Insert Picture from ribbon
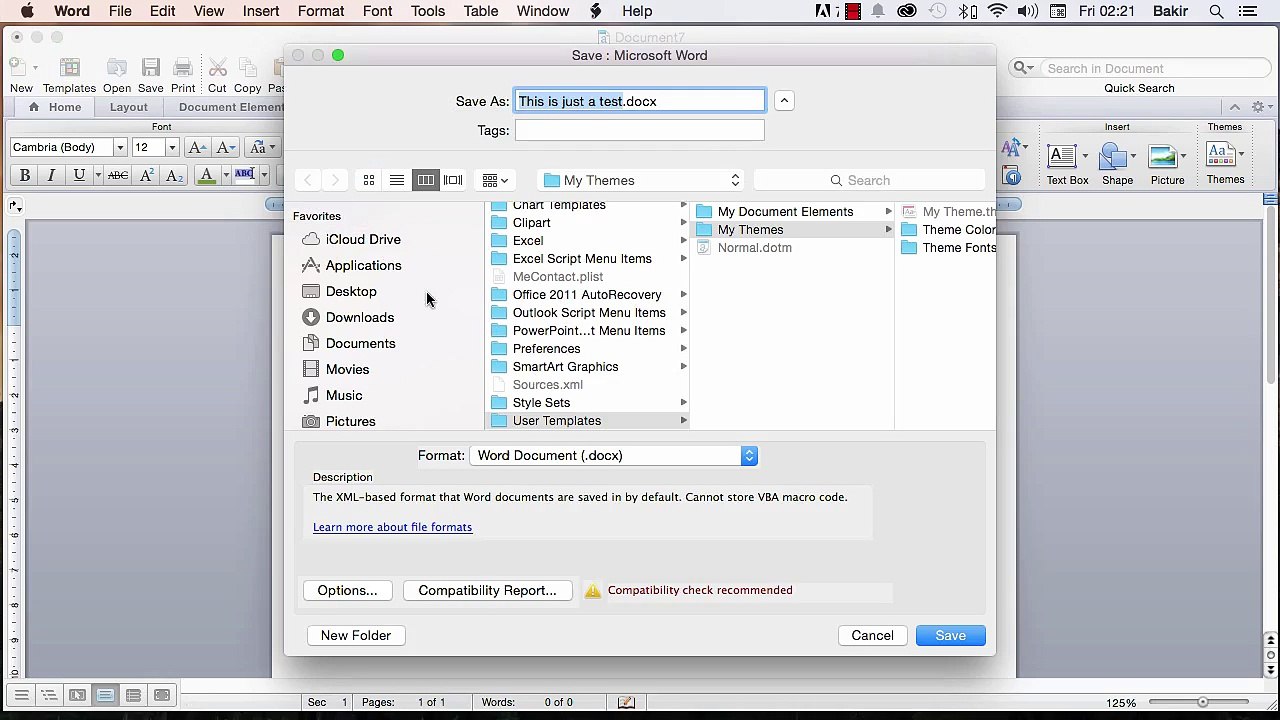 click(x=1167, y=164)
